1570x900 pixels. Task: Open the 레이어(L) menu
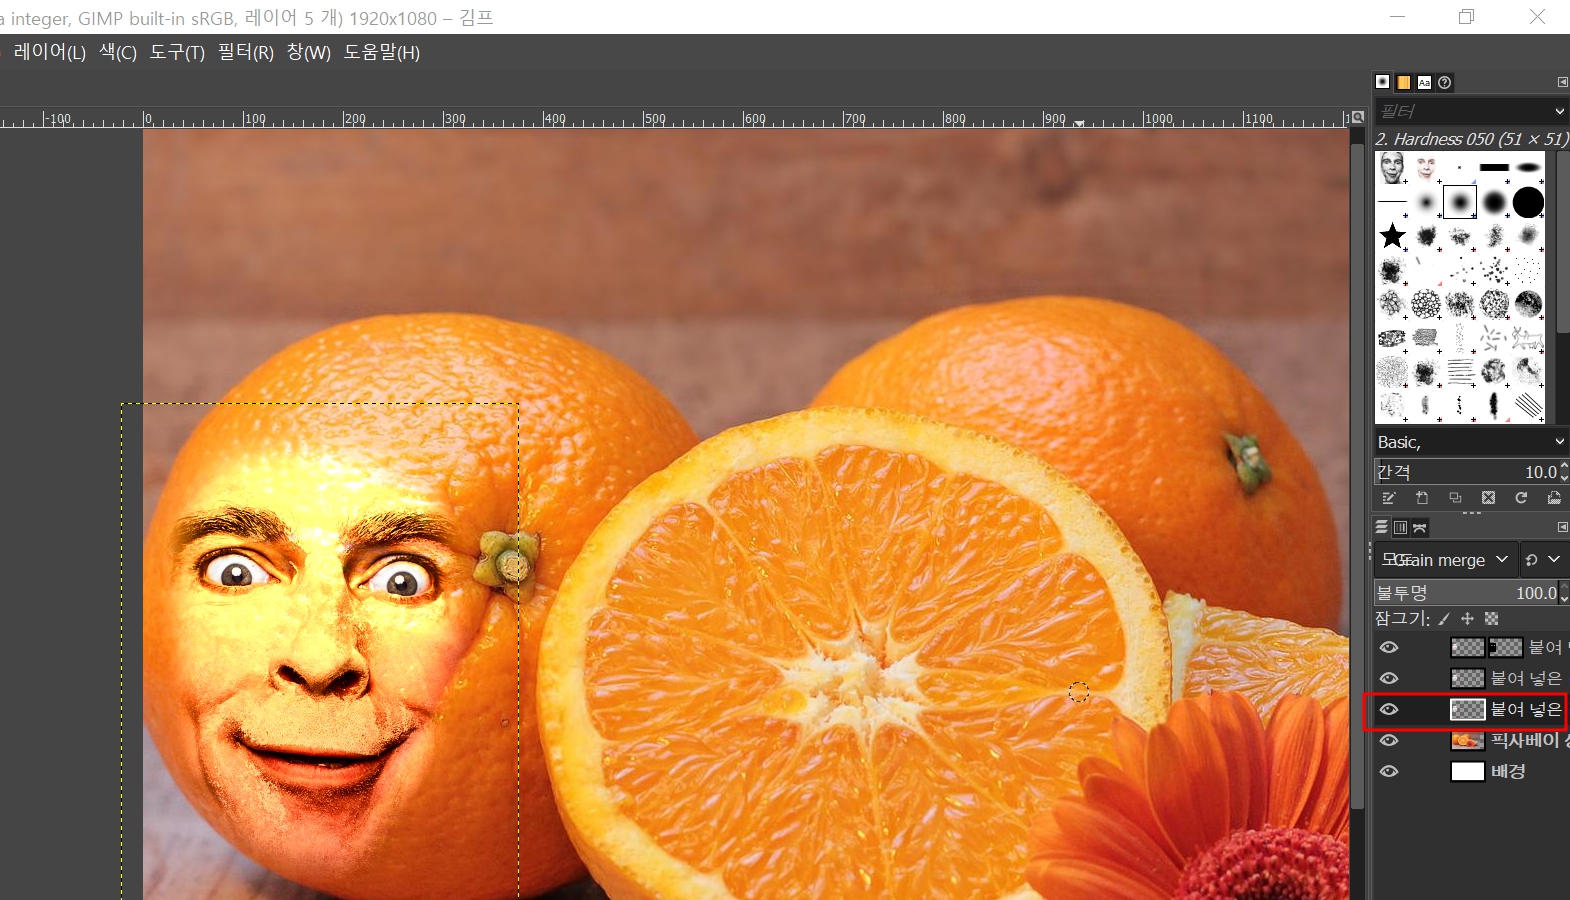click(50, 53)
